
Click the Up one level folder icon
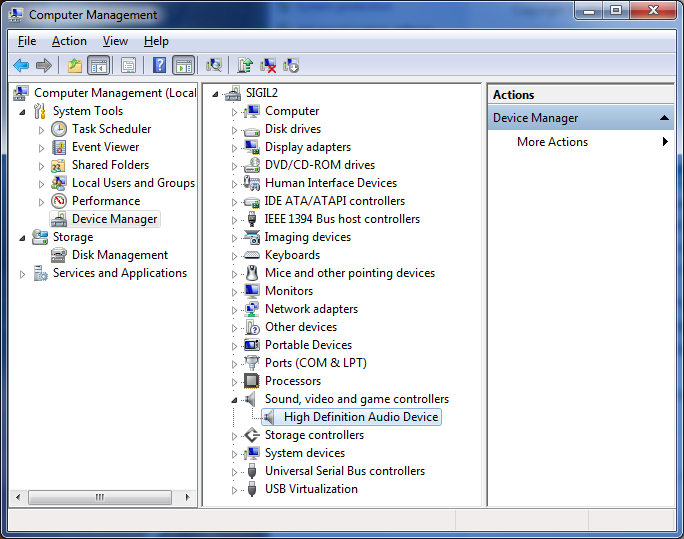[x=74, y=66]
